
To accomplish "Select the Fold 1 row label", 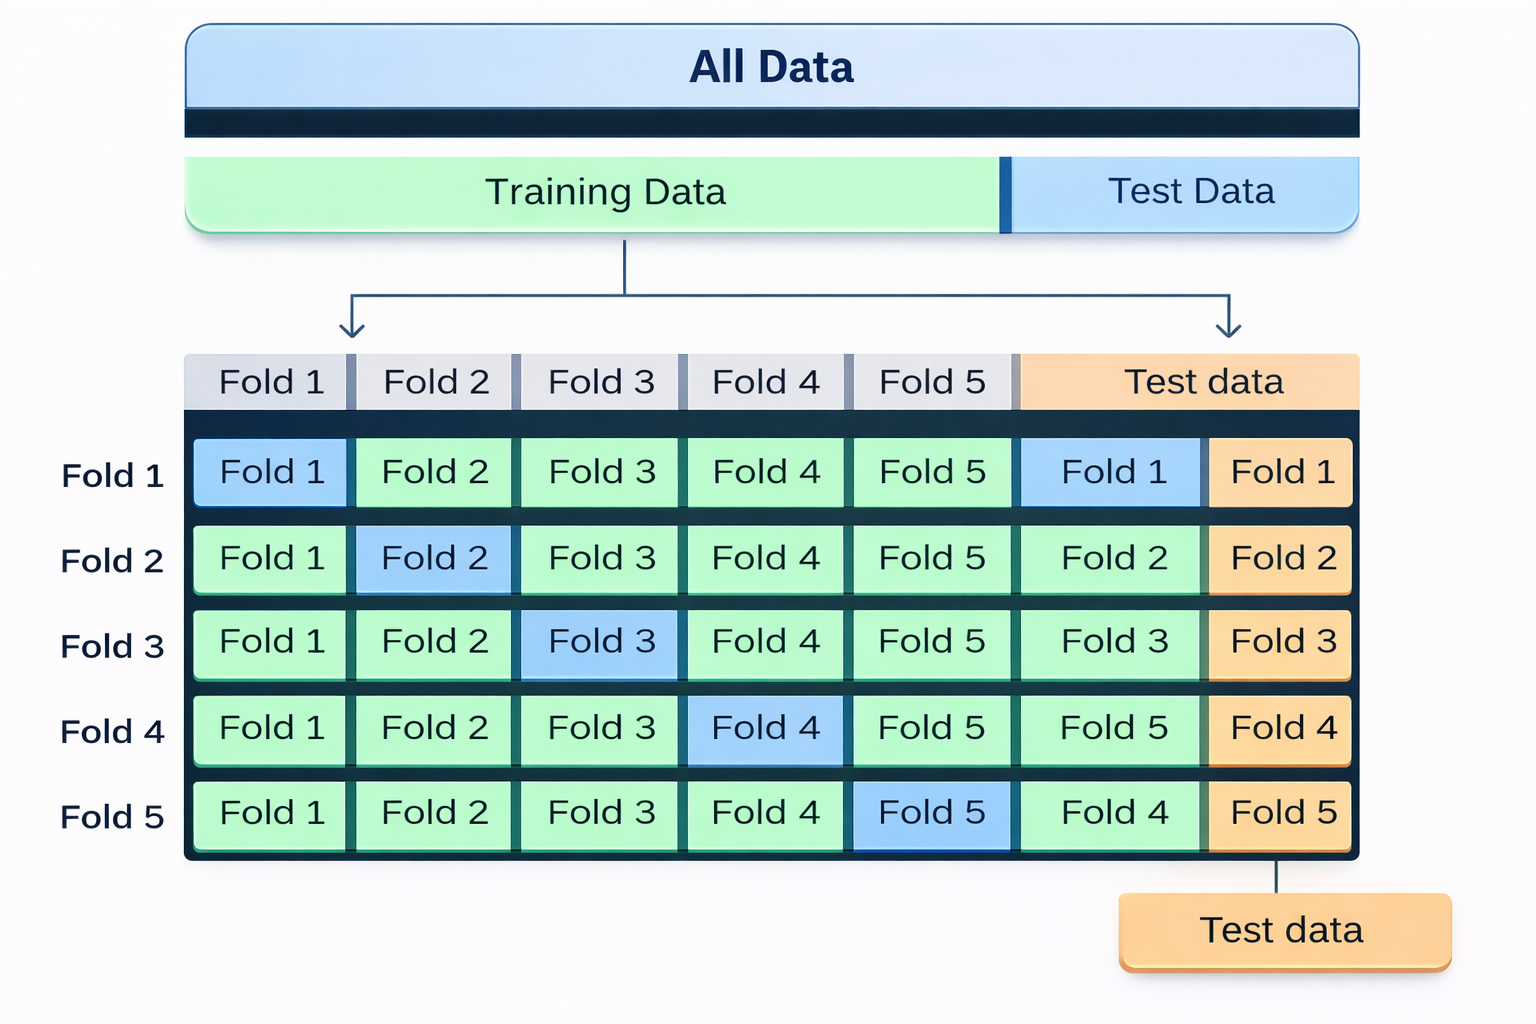I will [x=112, y=476].
